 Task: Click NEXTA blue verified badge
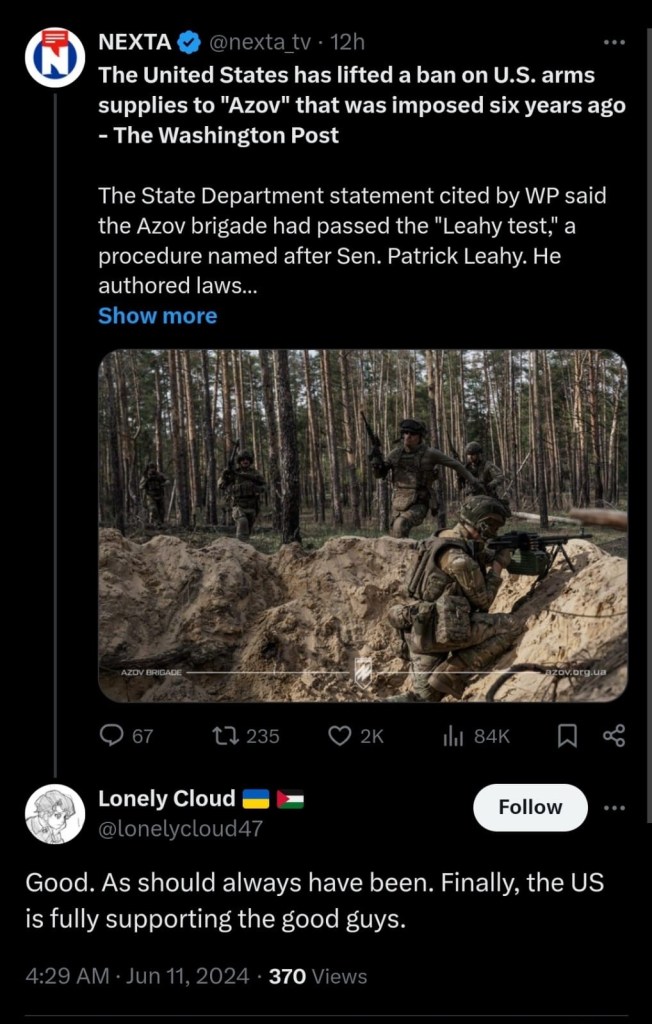point(189,42)
